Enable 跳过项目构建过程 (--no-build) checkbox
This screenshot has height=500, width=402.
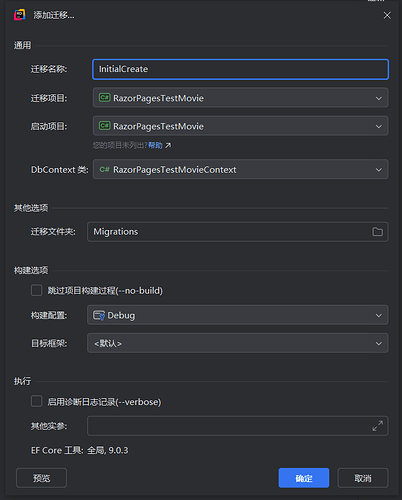pos(37,290)
